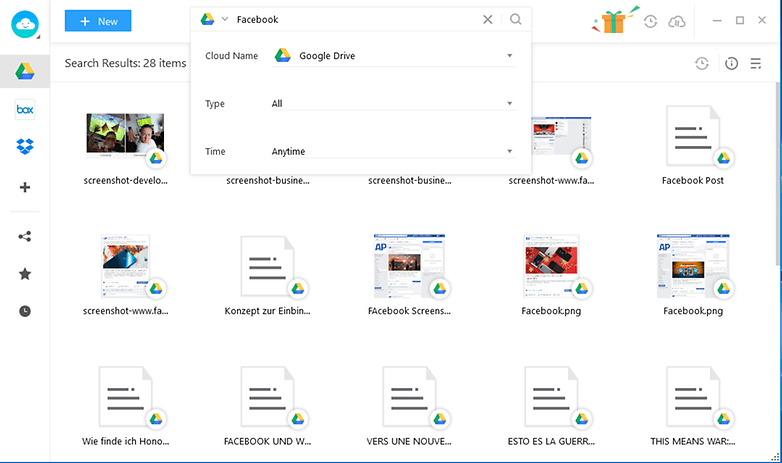Image resolution: width=782 pixels, height=463 pixels.
Task: Click the Search Results: 28 items text
Action: 125,63
